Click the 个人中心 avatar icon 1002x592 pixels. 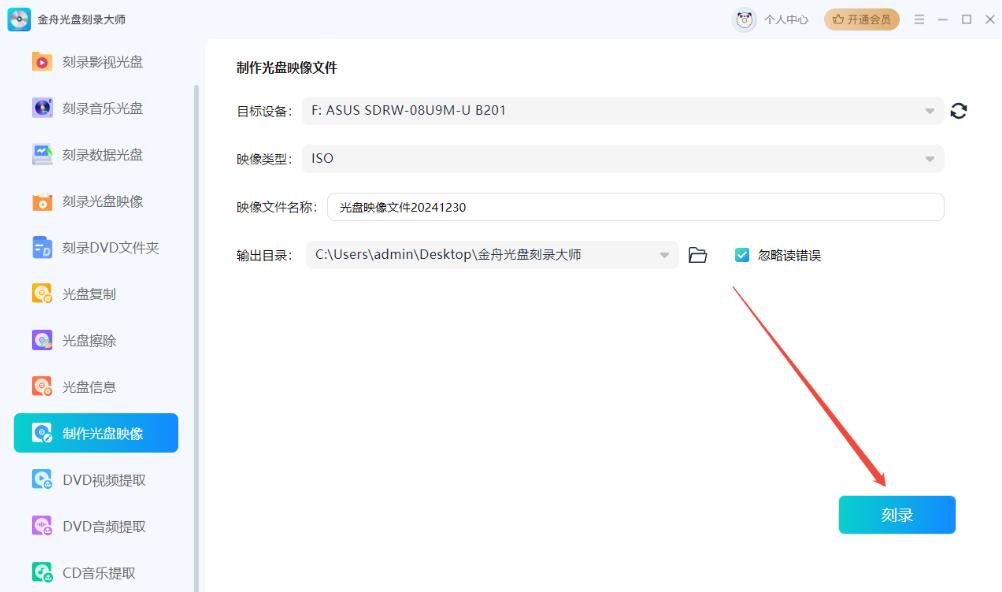pyautogui.click(x=744, y=20)
